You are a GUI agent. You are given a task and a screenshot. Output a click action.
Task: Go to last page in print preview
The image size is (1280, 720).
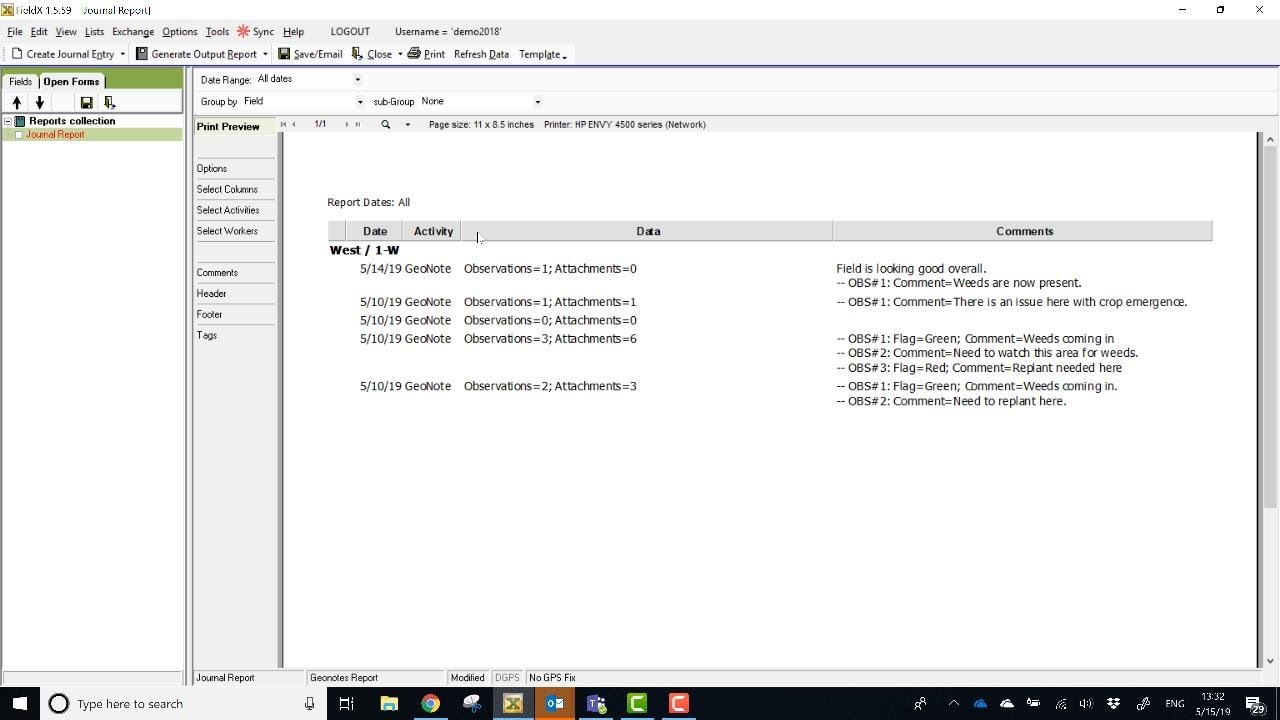(358, 125)
